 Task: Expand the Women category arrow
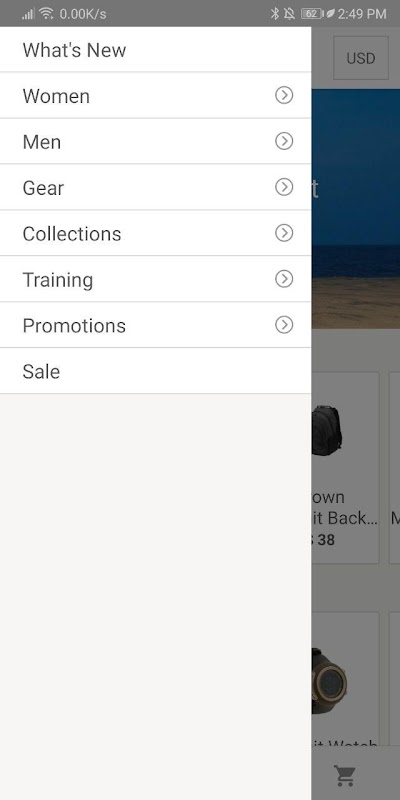pyautogui.click(x=284, y=95)
